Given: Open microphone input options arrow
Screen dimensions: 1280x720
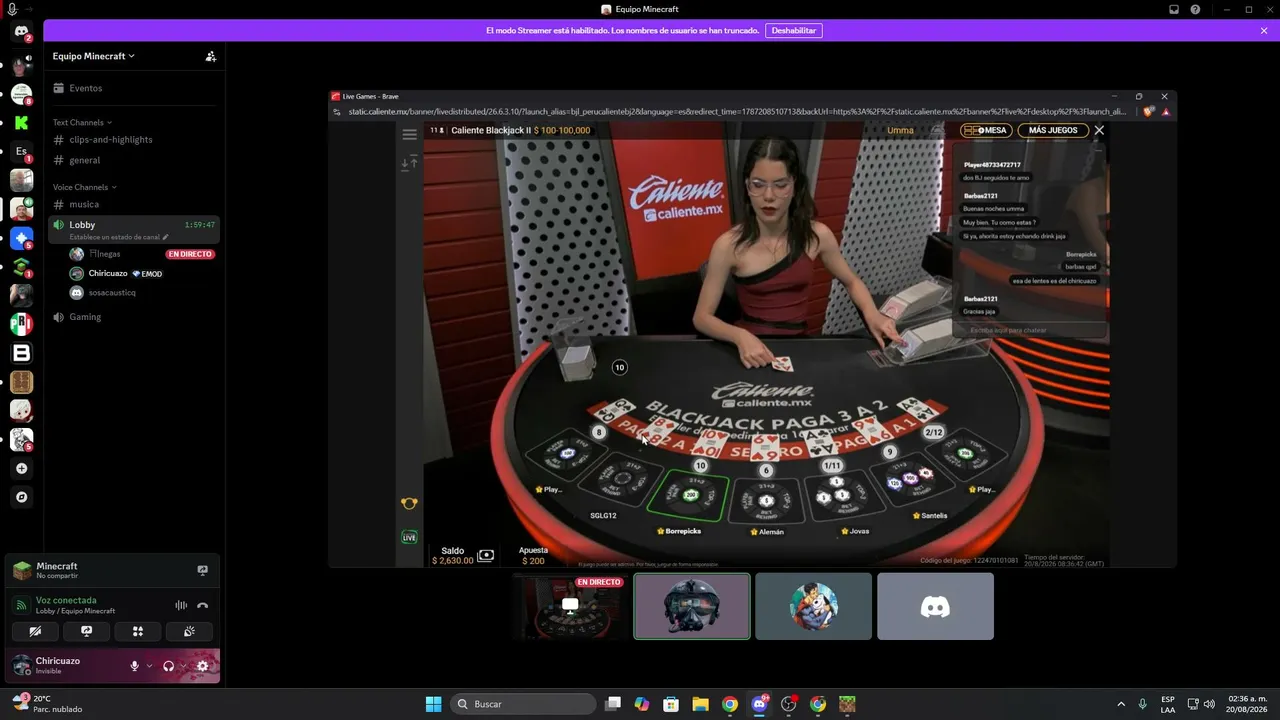Looking at the screenshot, I should (150, 666).
